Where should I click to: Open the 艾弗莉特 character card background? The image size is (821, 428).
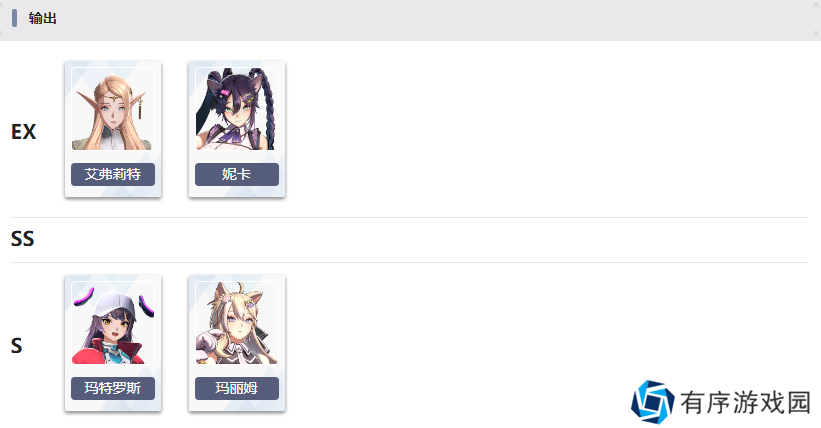pyautogui.click(x=113, y=129)
